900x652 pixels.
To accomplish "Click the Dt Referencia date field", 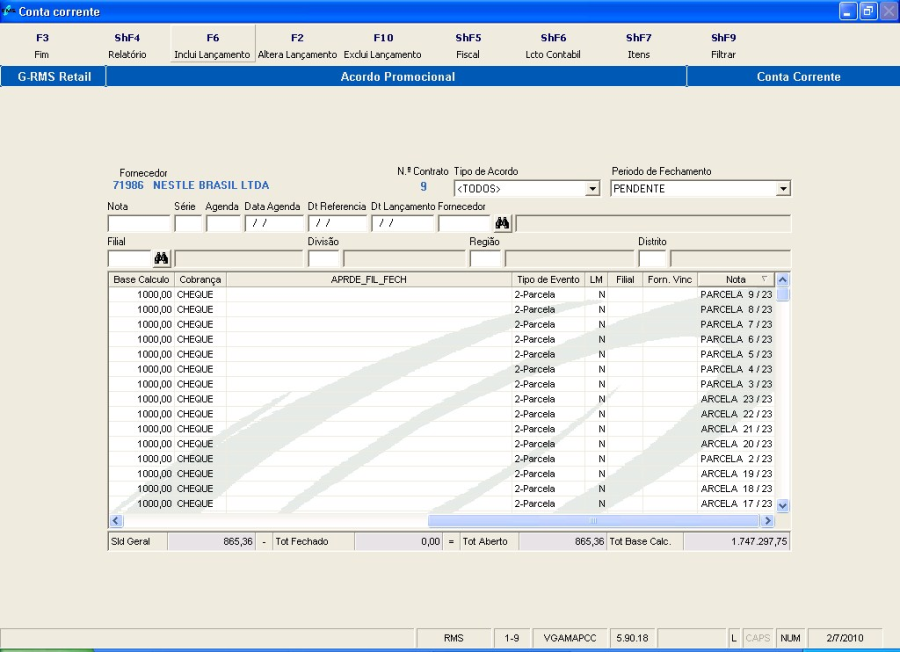I will click(338, 223).
